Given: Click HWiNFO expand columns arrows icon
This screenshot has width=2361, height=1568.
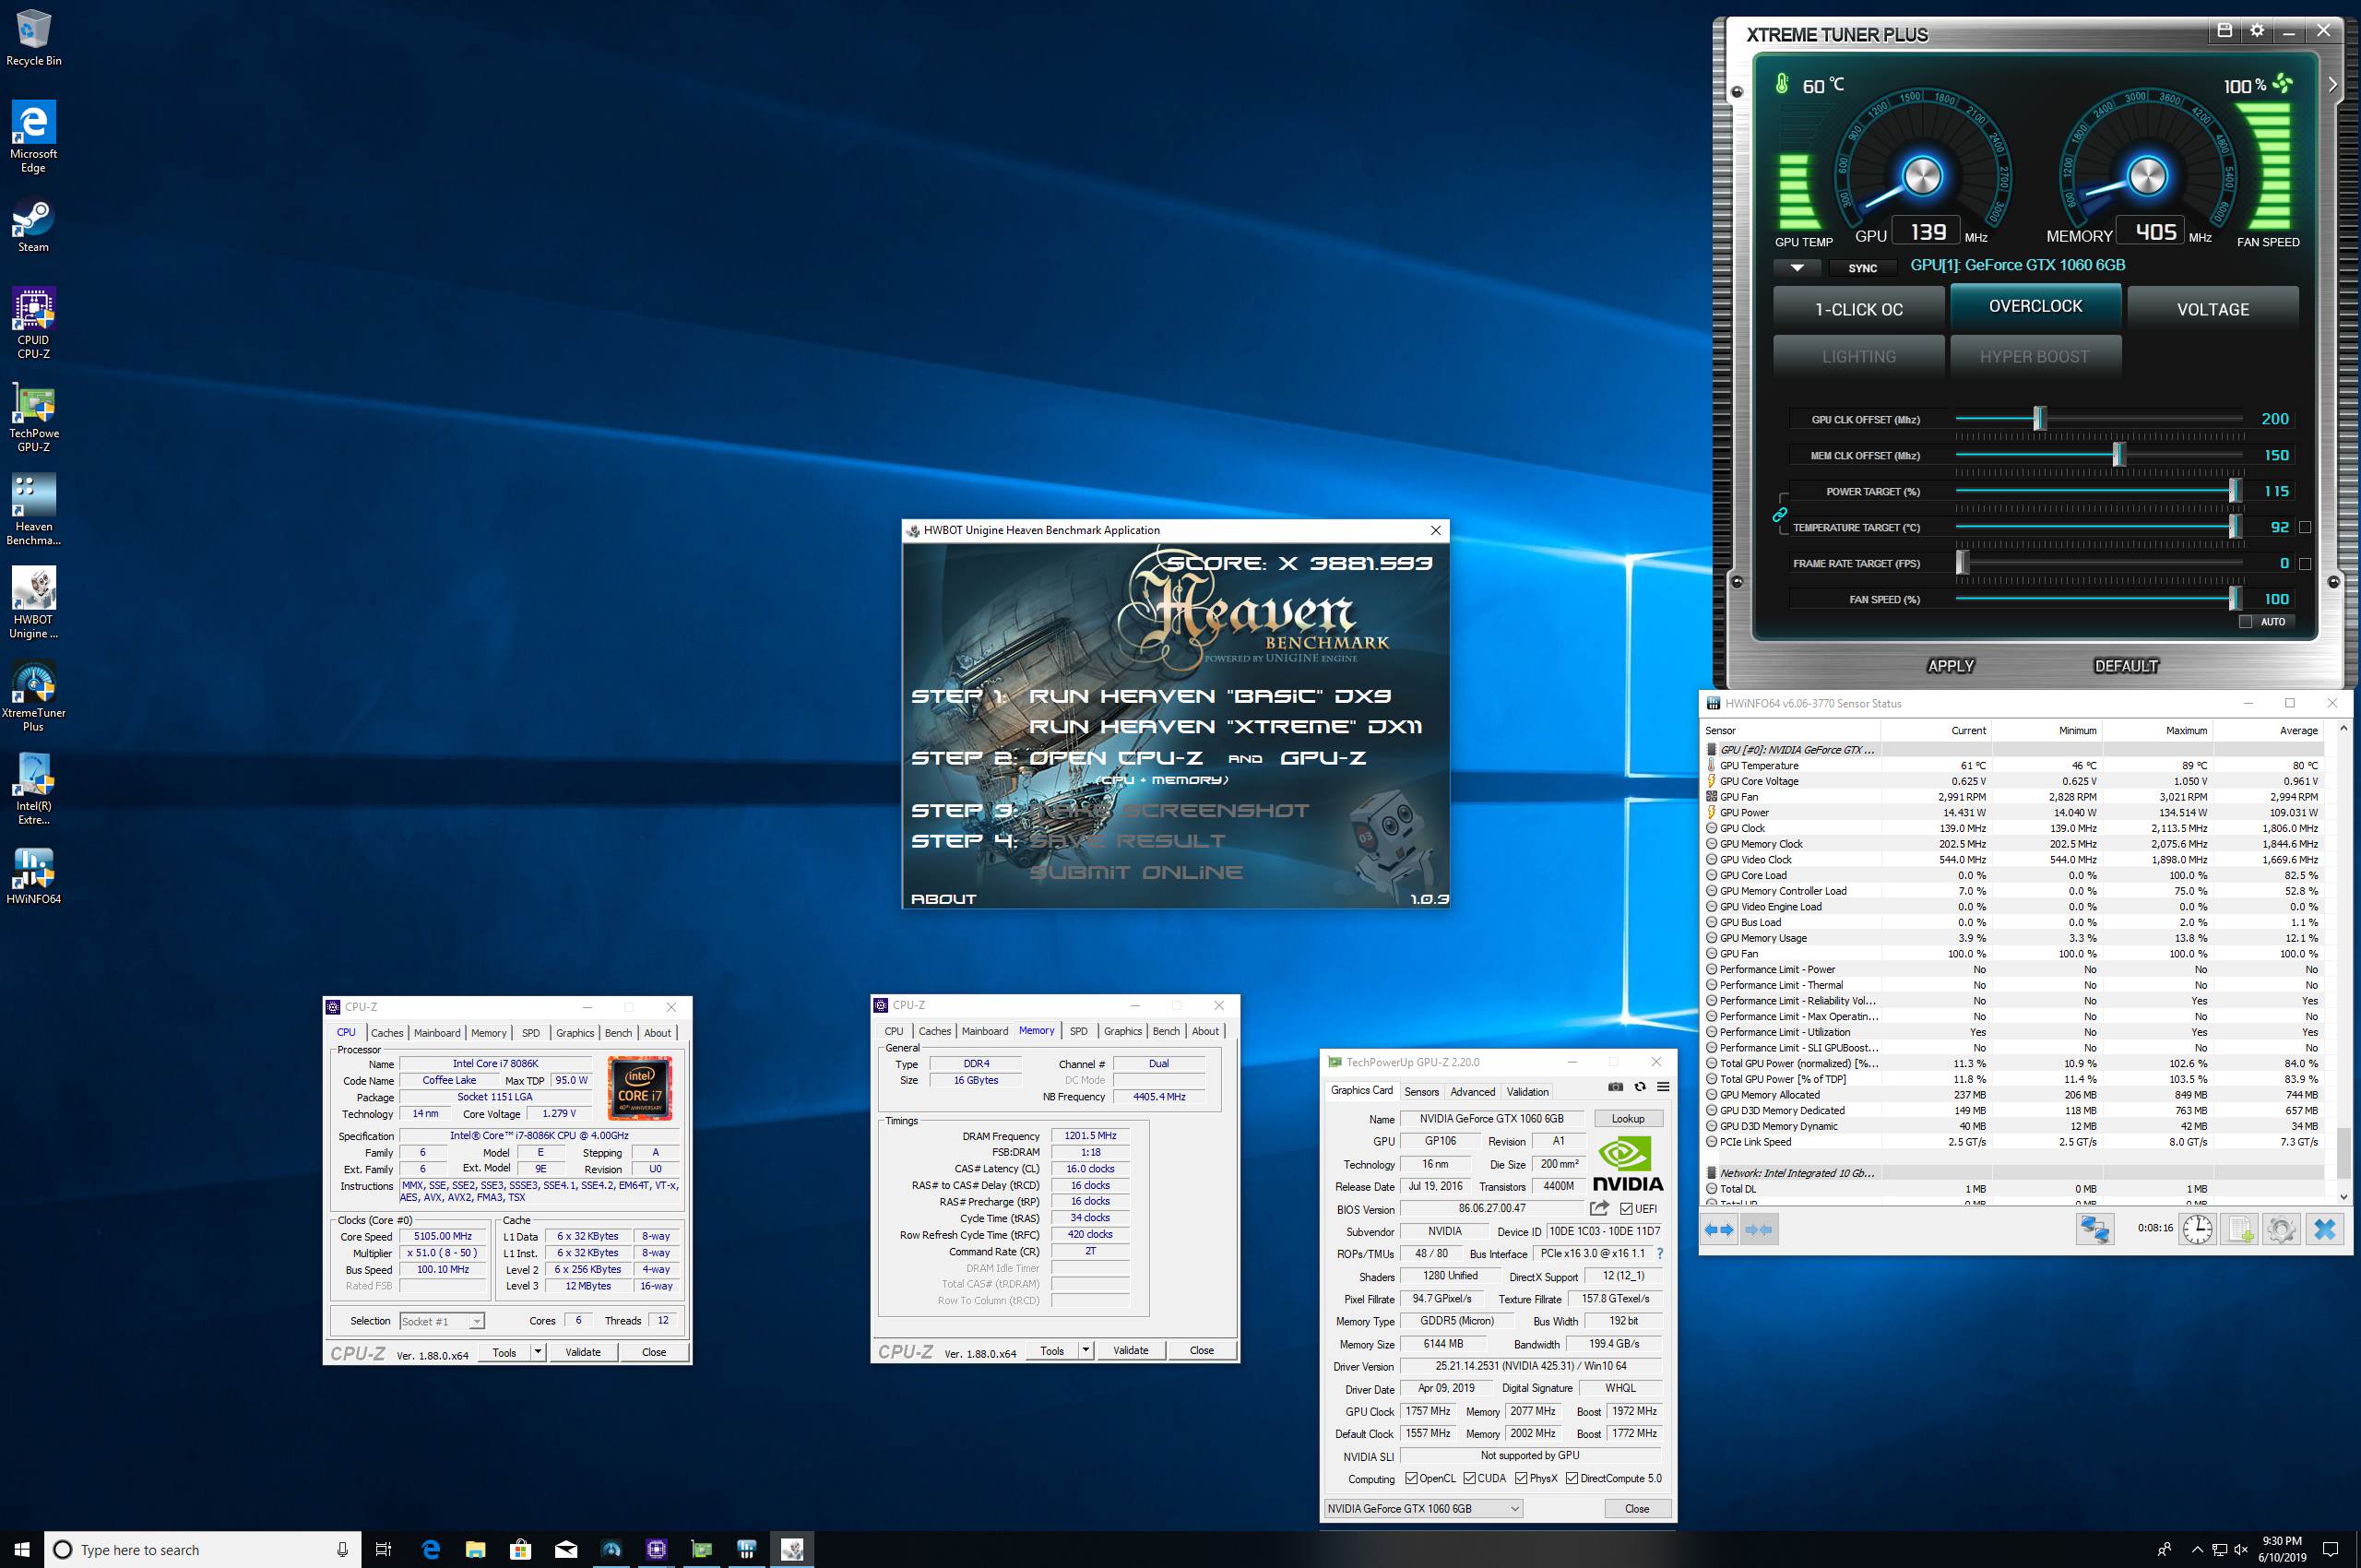Looking at the screenshot, I should (x=1718, y=1230).
